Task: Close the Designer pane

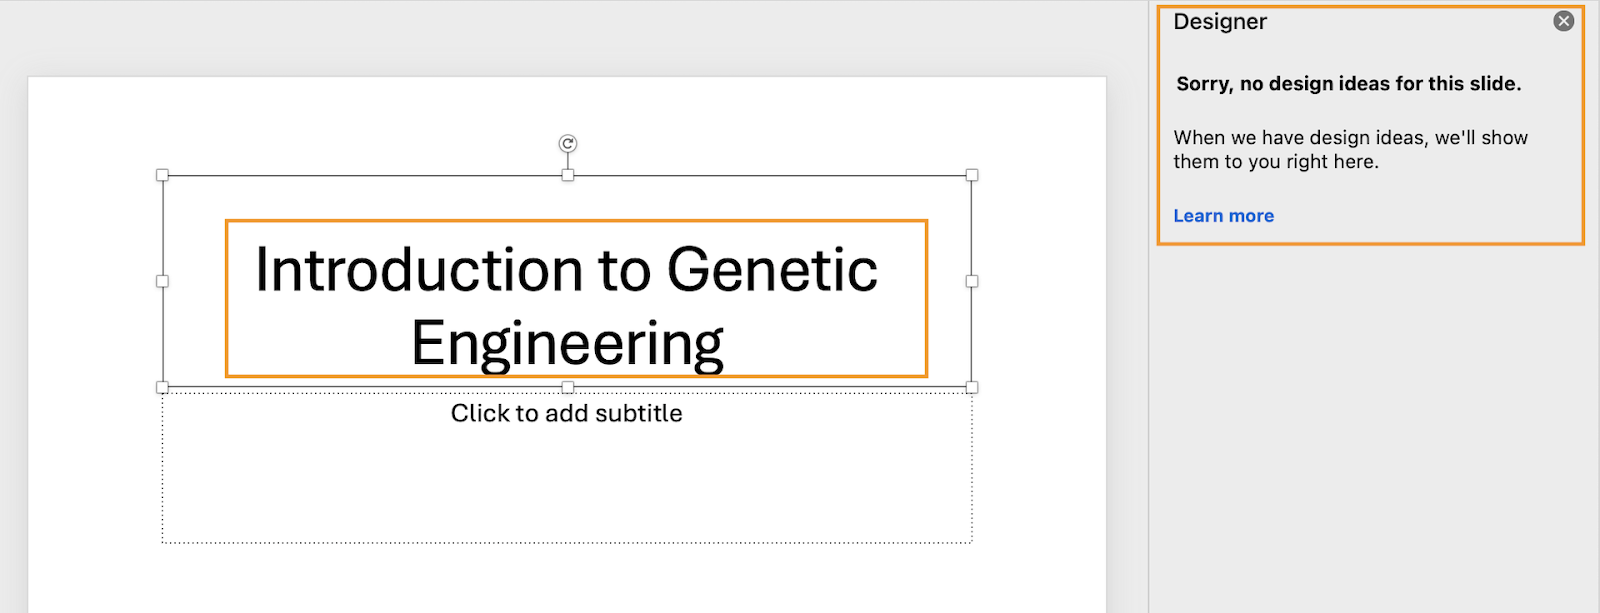Action: (1564, 21)
